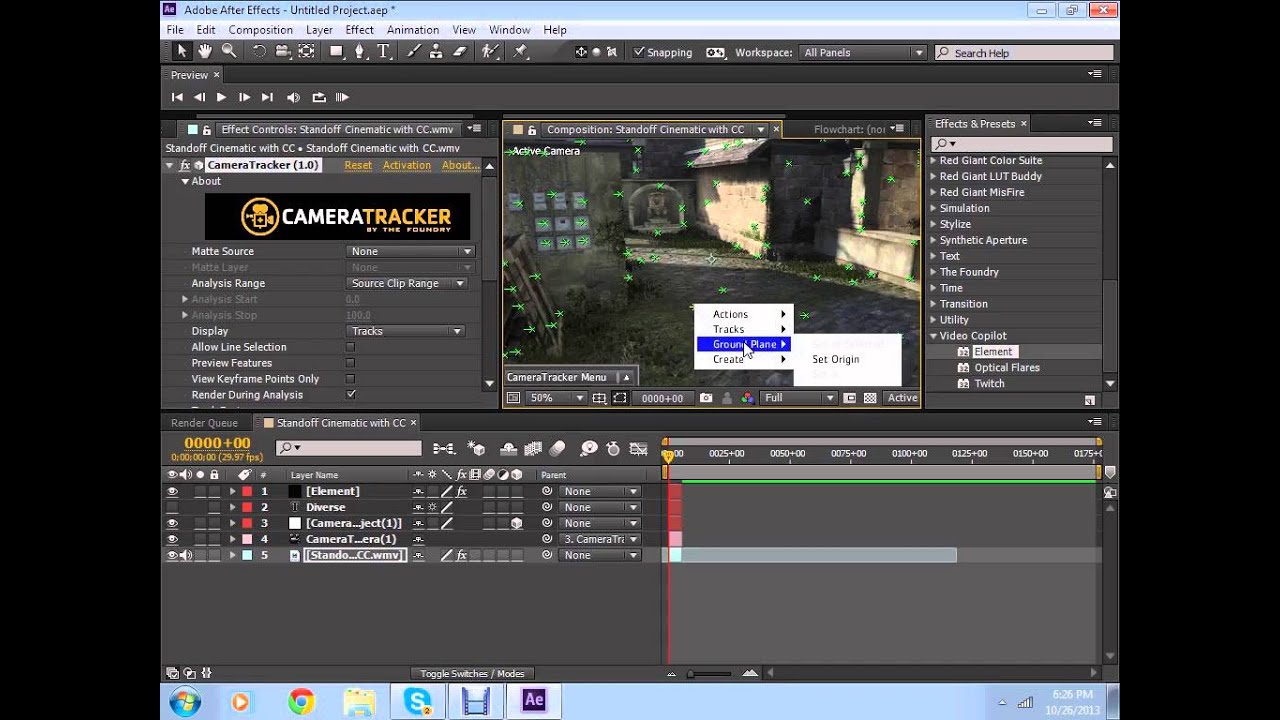Screen dimensions: 1280x720
Task: Toggle audio mute in Preview panel
Action: coord(293,97)
